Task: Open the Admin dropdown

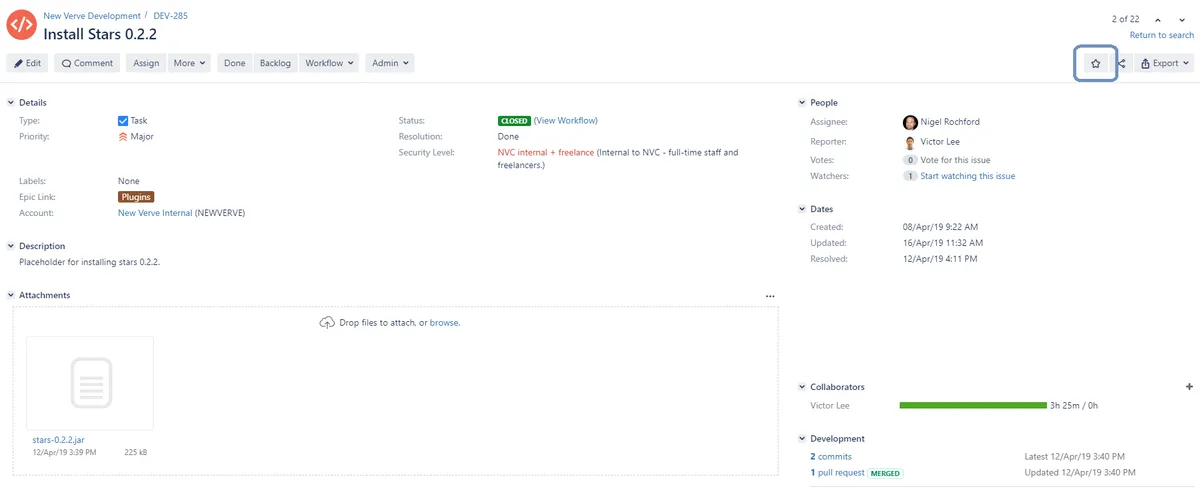Action: coord(390,63)
